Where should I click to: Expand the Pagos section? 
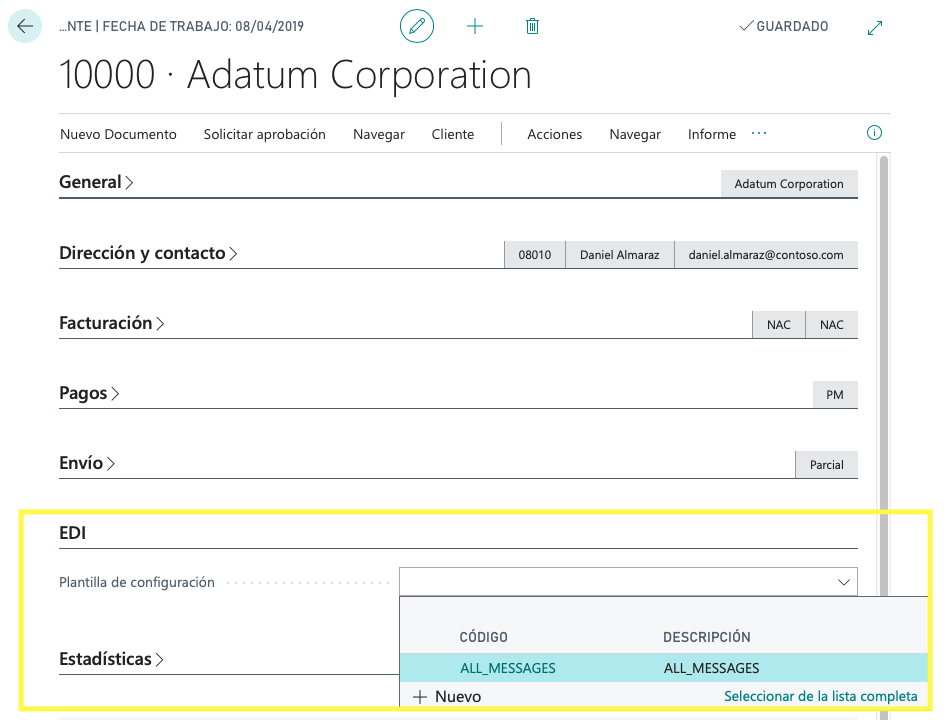(x=89, y=393)
